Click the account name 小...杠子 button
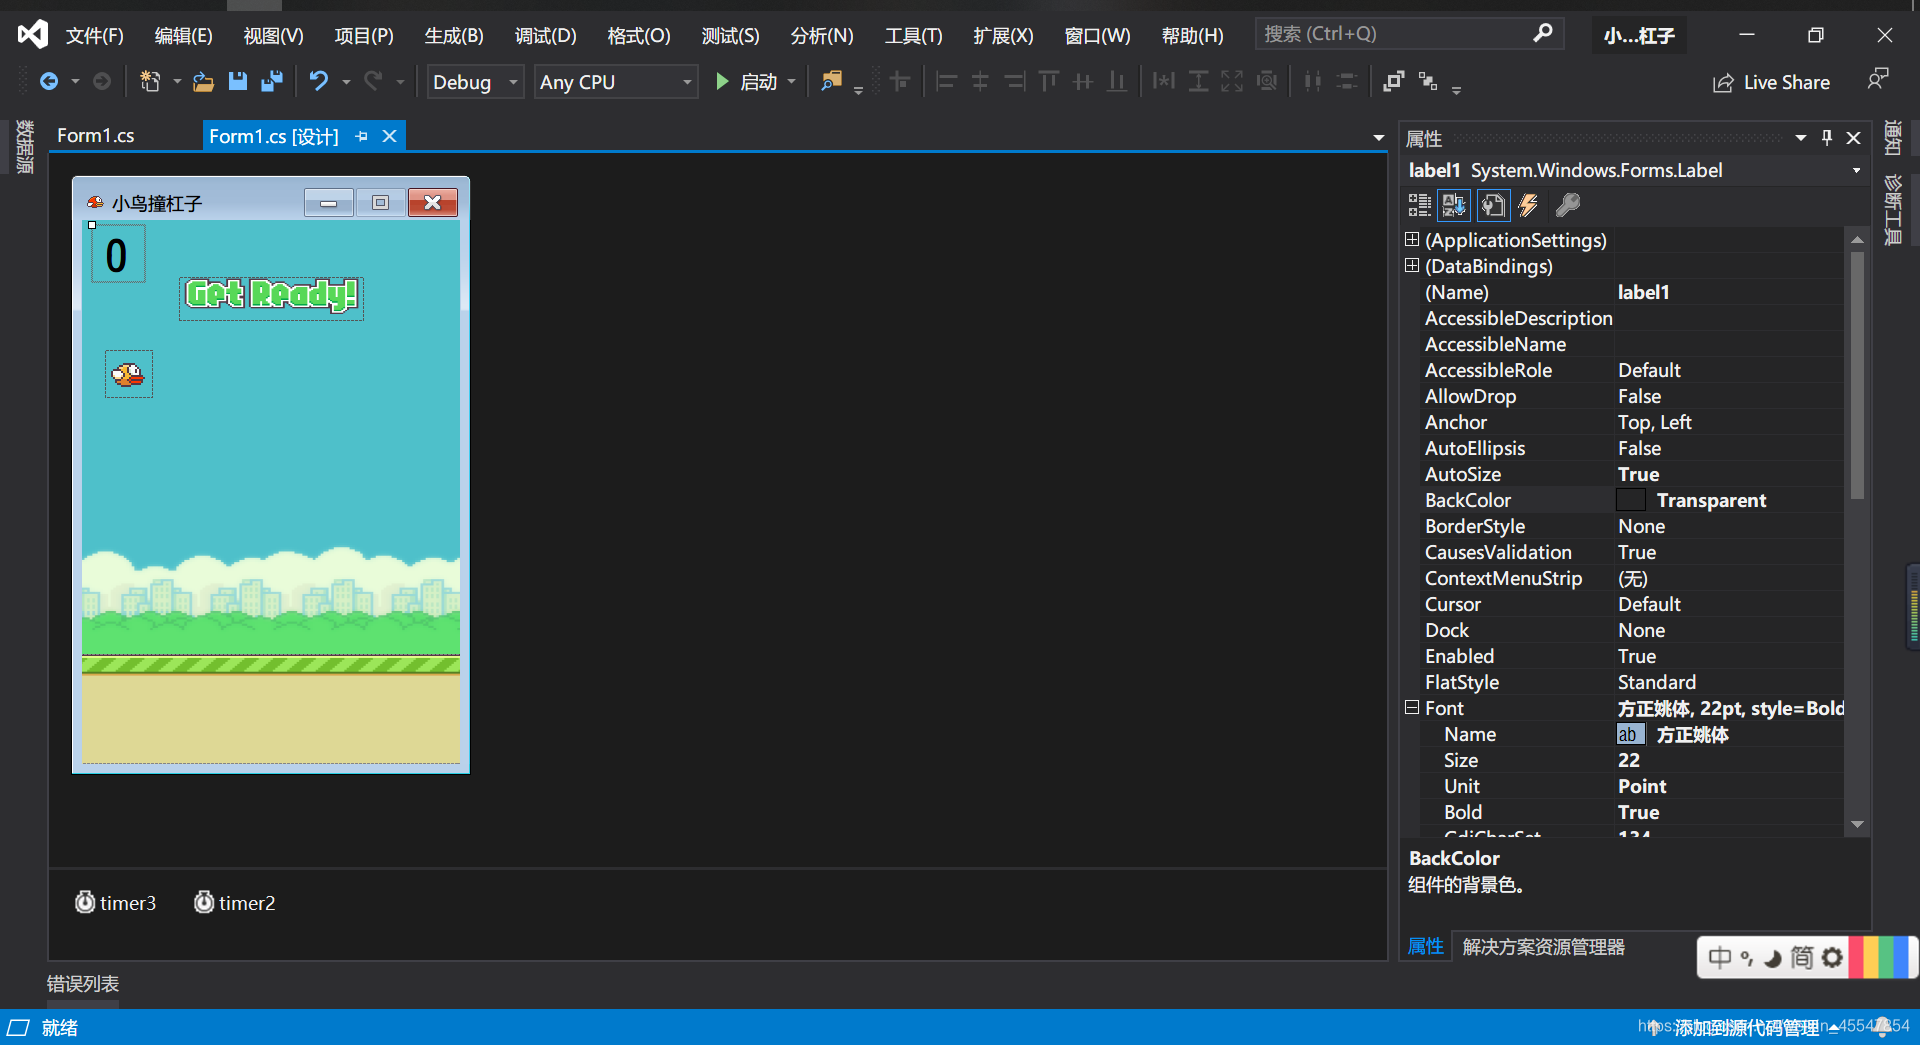 pos(1639,35)
